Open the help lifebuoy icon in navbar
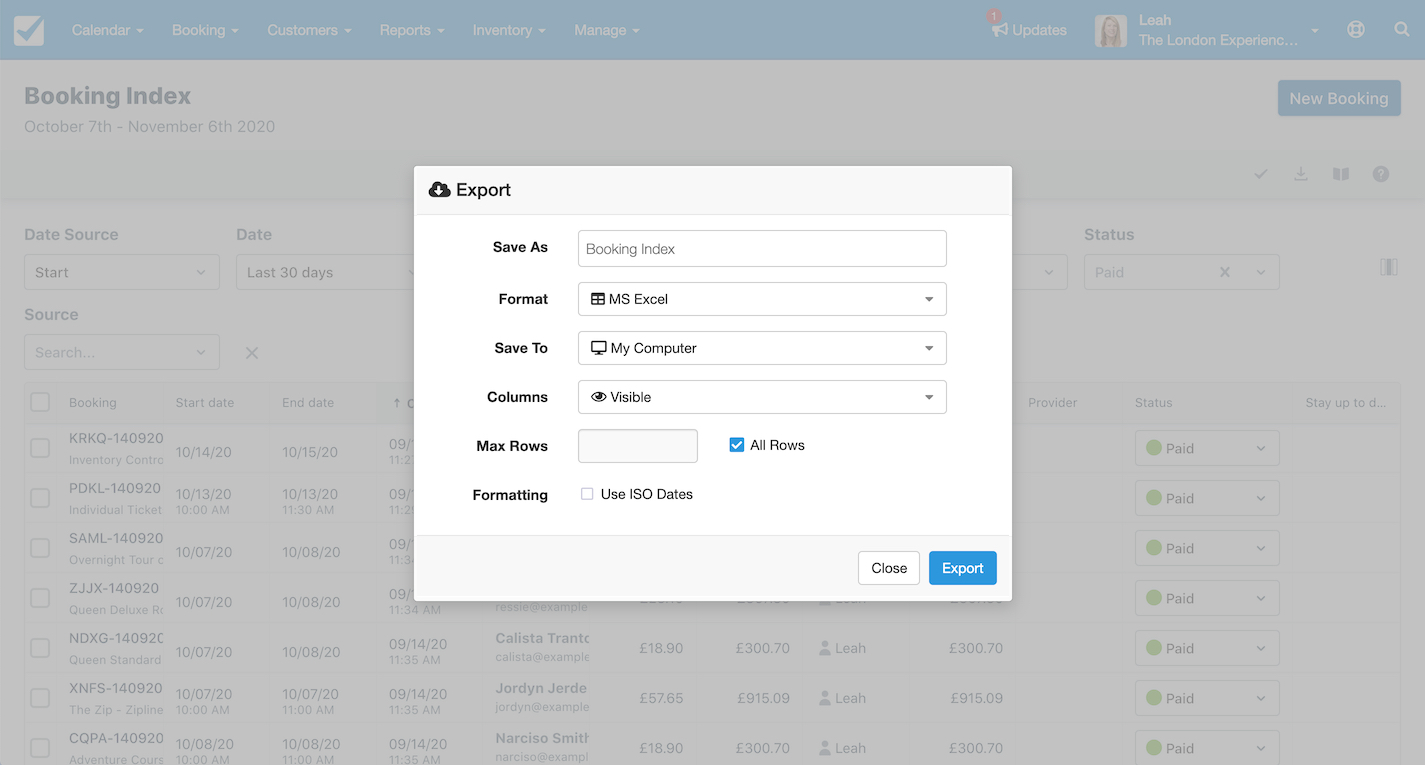This screenshot has height=765, width=1425. click(x=1356, y=30)
